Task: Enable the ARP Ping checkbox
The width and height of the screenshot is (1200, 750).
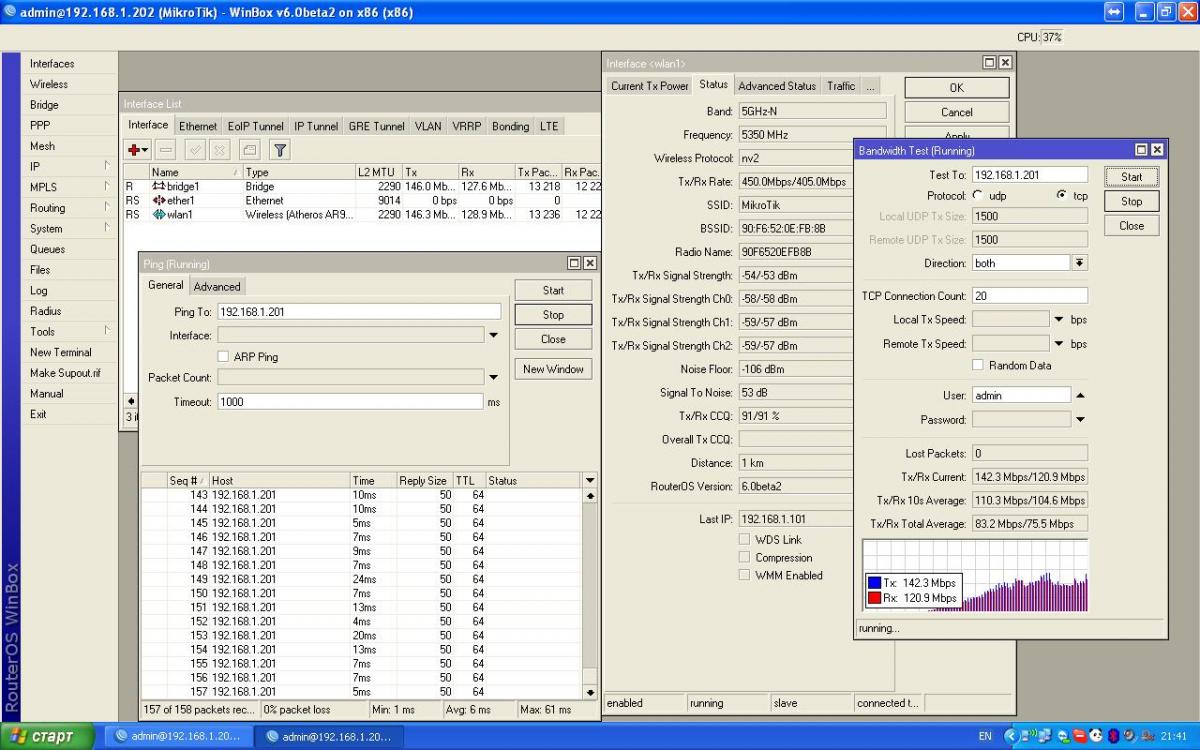Action: coord(223,357)
